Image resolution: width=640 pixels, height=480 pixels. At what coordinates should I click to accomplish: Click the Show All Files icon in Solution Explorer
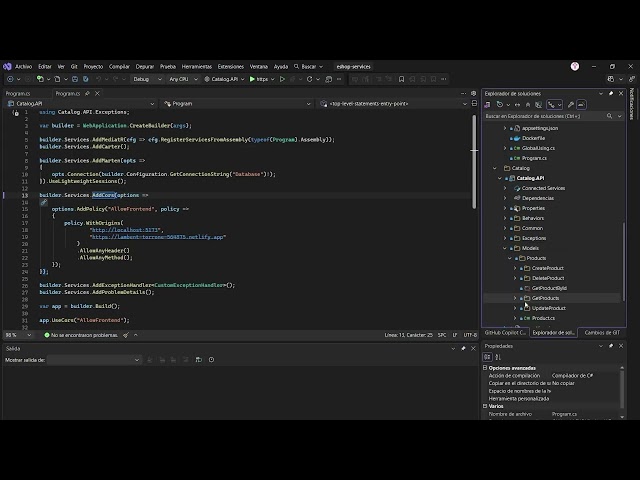[x=538, y=105]
